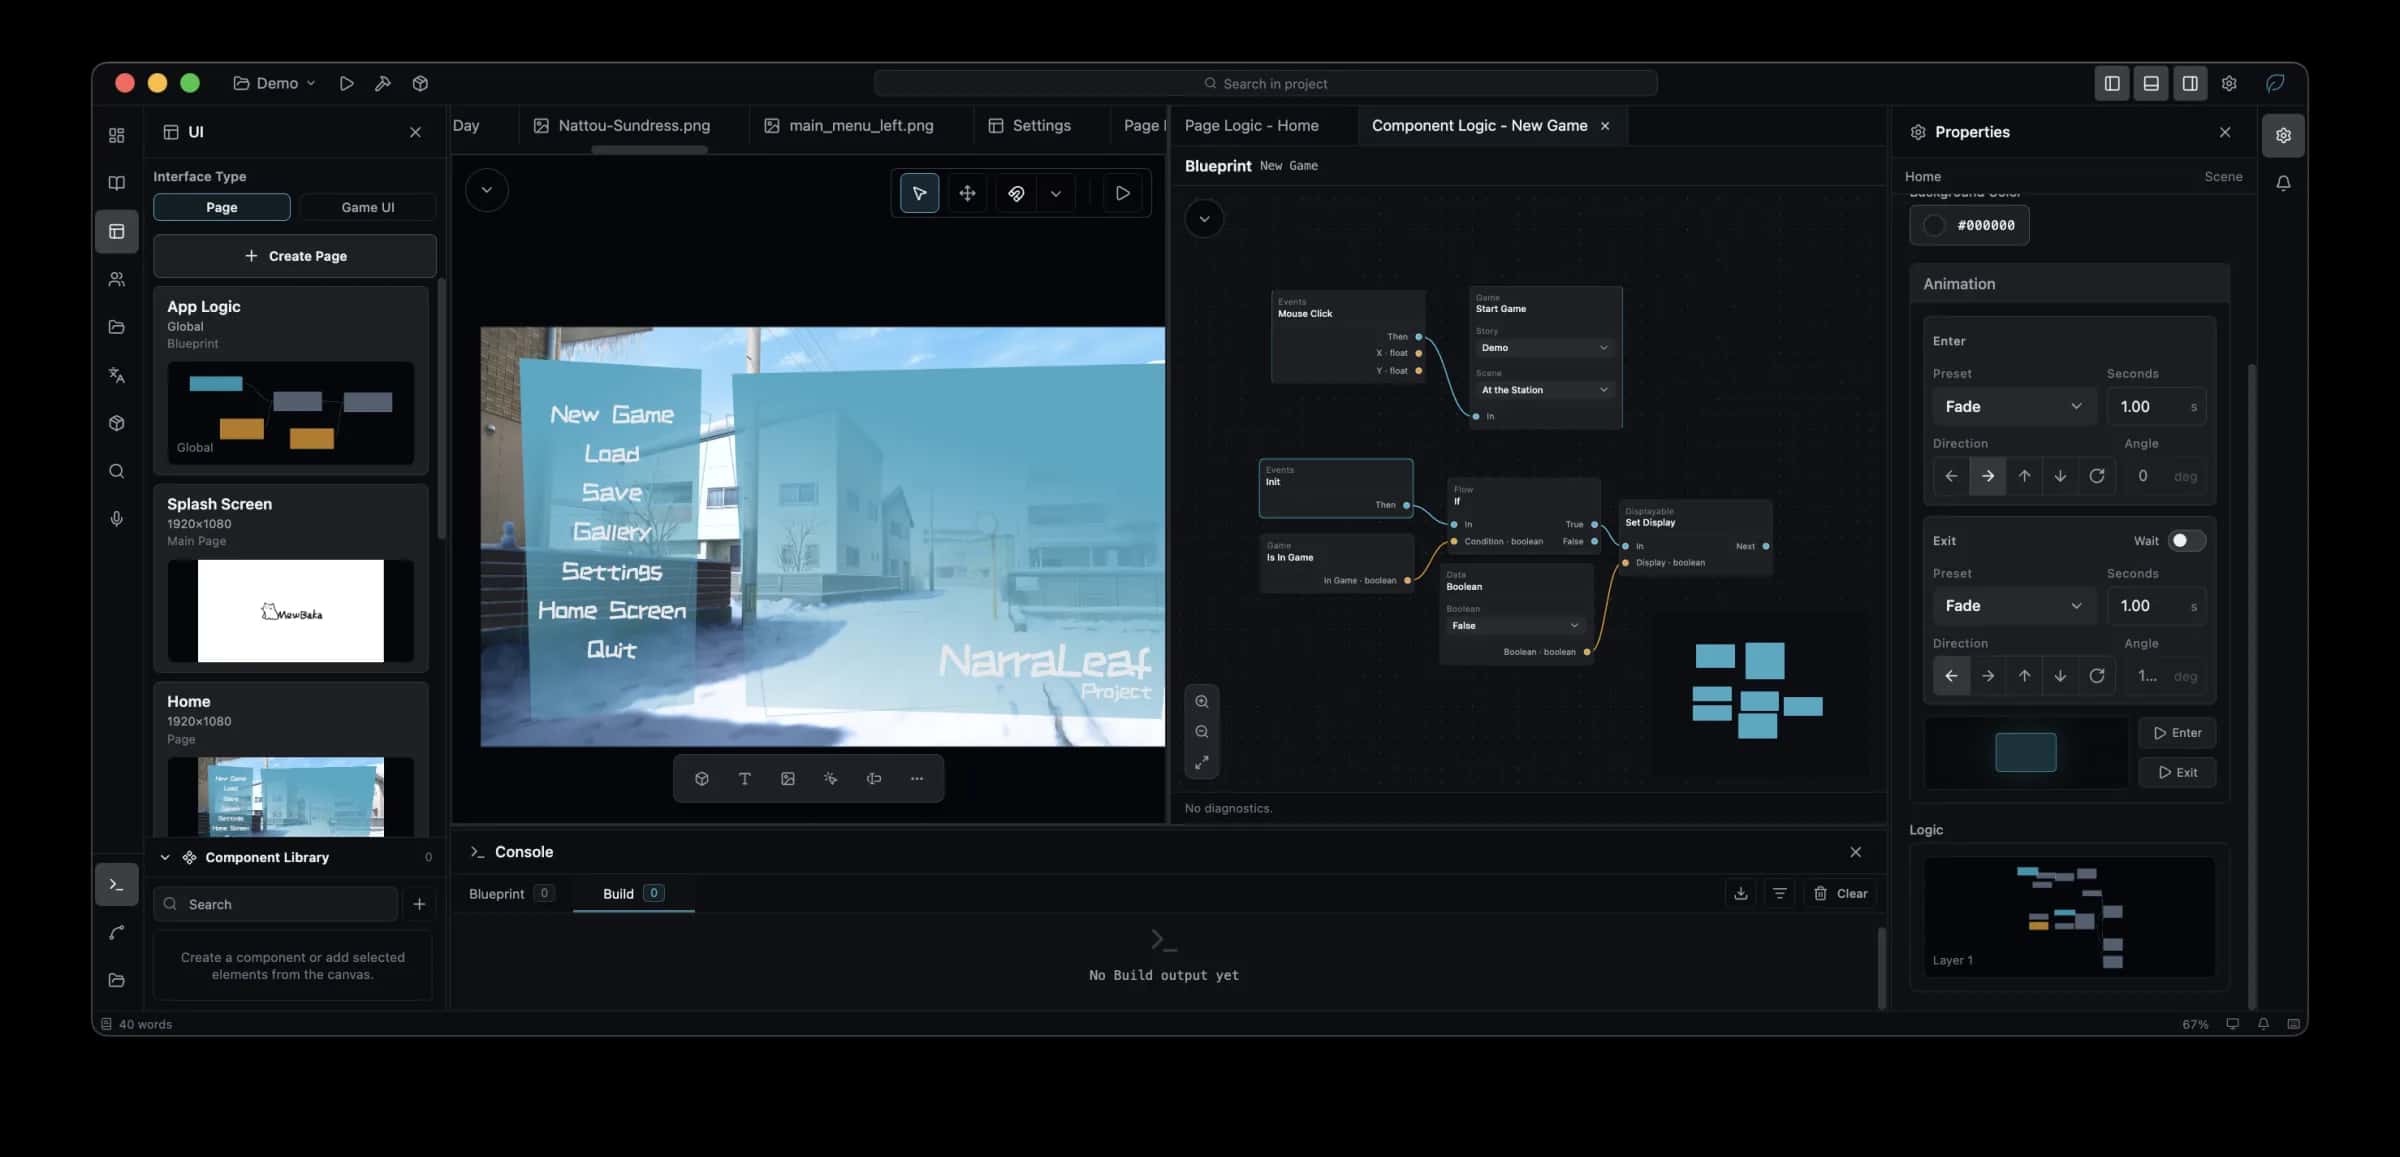Viewport: 2400px width, 1157px height.
Task: Set Enter direction to right arrow
Action: point(1988,476)
